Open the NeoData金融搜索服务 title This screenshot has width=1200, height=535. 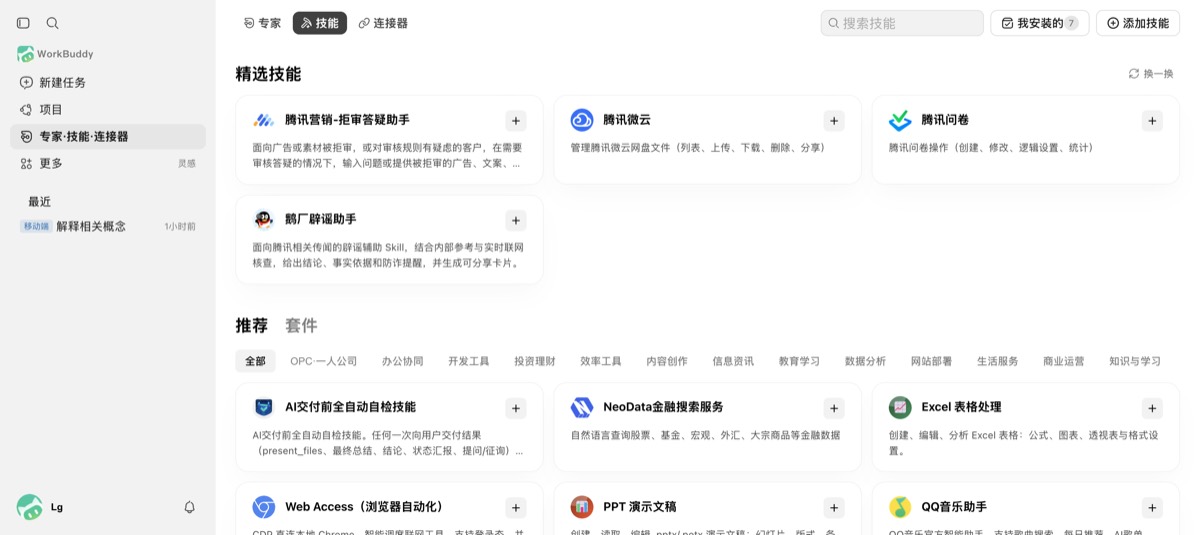pyautogui.click(x=663, y=407)
